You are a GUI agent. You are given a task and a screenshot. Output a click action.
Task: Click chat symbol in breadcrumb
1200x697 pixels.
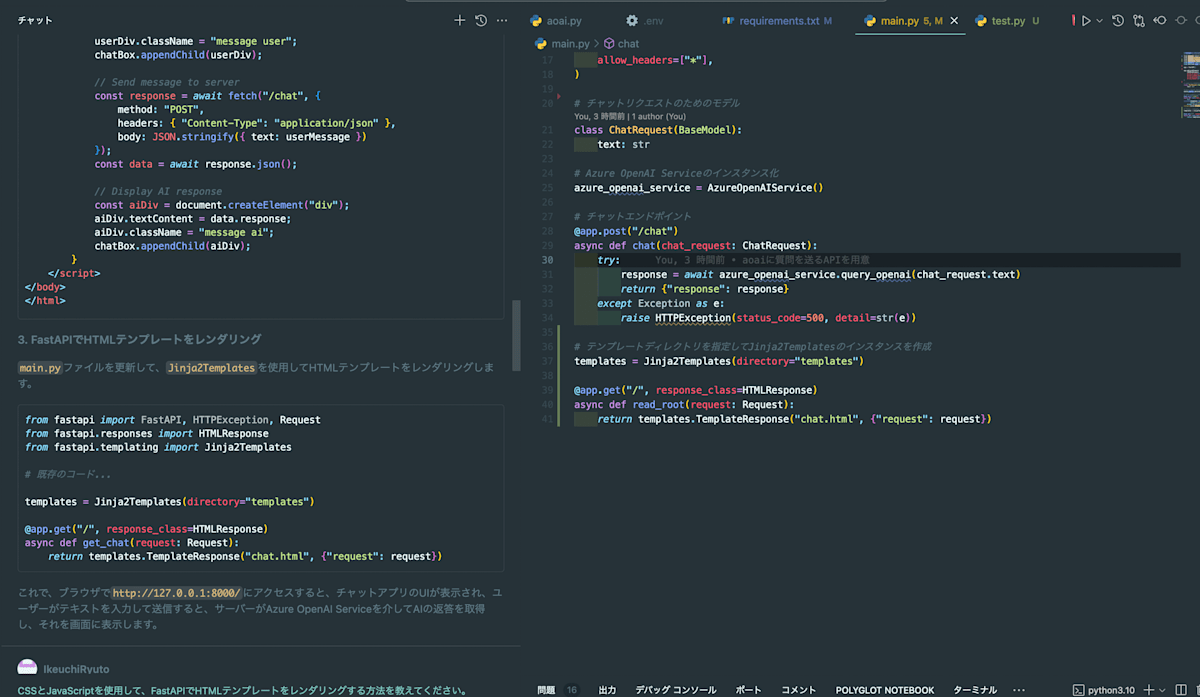click(x=621, y=44)
